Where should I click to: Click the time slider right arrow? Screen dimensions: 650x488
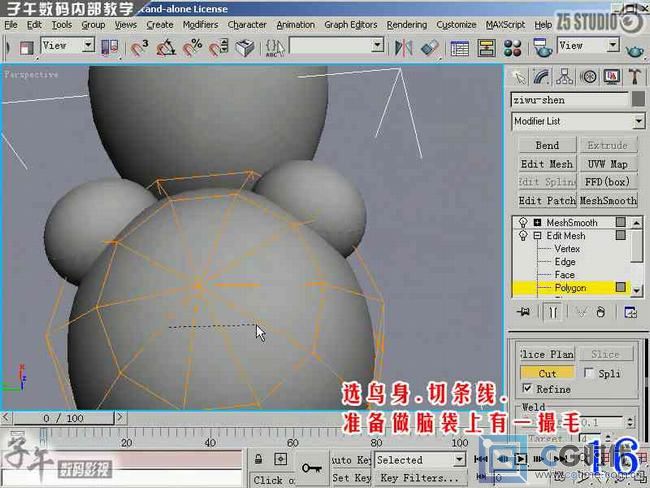coord(120,418)
